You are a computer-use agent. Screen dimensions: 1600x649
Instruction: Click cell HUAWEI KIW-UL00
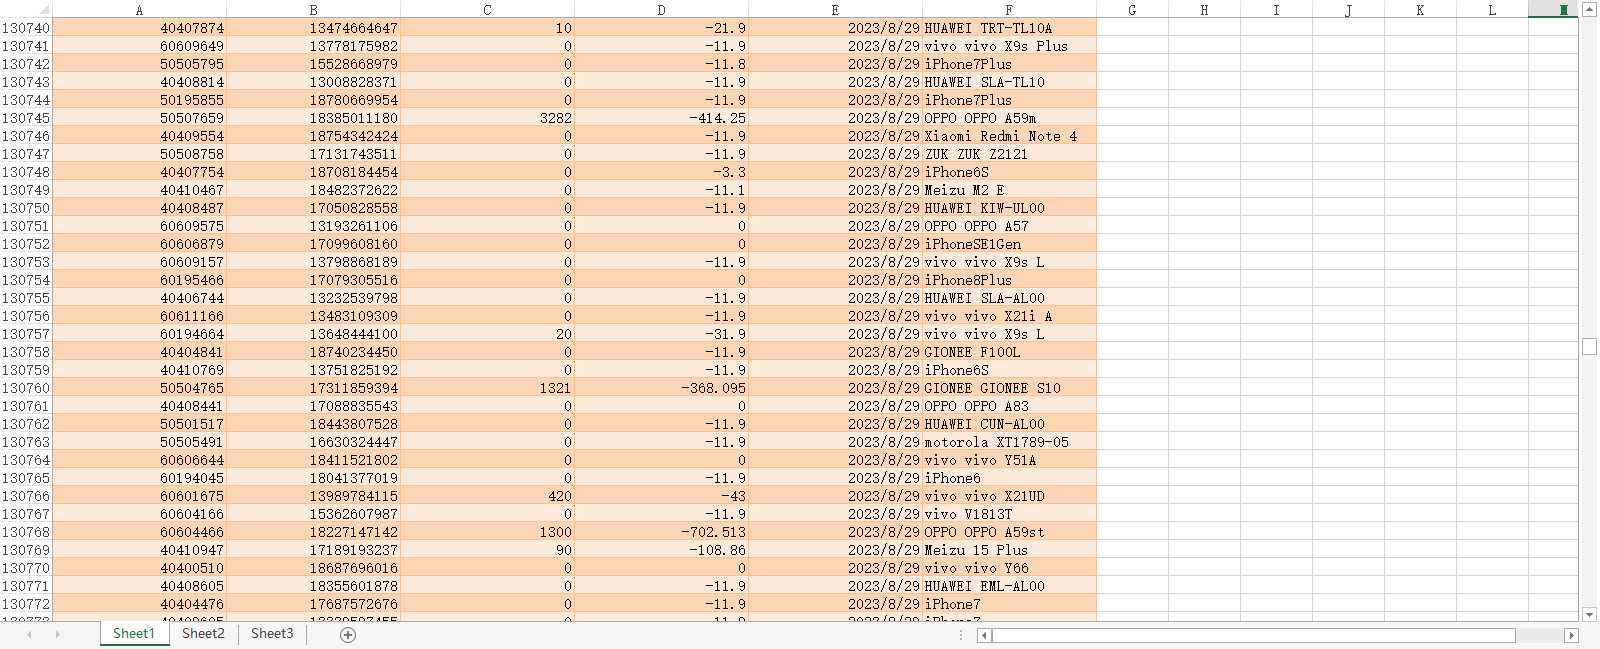1009,208
